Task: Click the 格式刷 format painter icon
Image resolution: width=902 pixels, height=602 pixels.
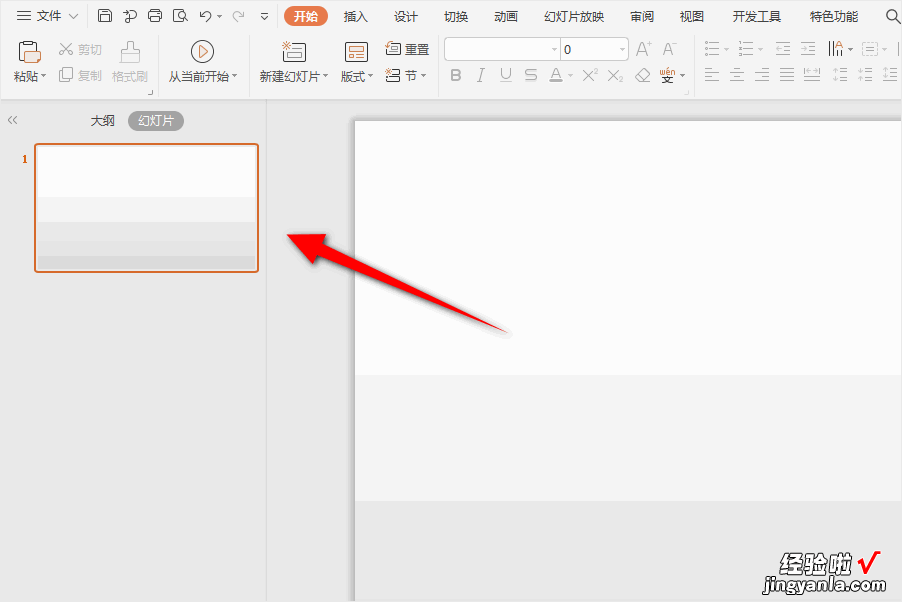Action: click(x=130, y=52)
